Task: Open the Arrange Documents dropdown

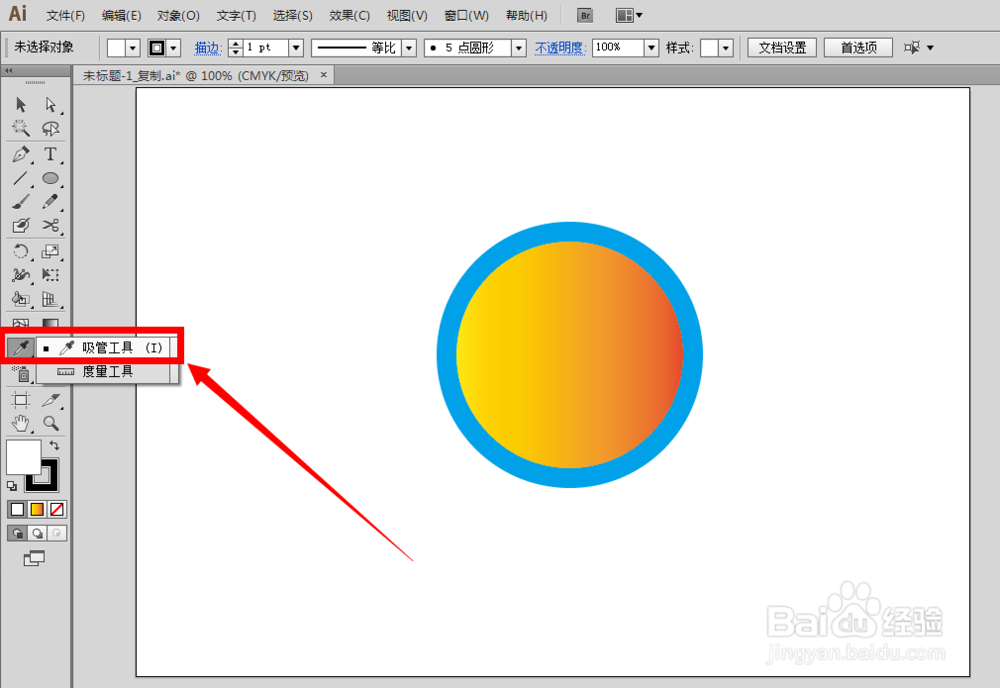Action: click(x=629, y=15)
